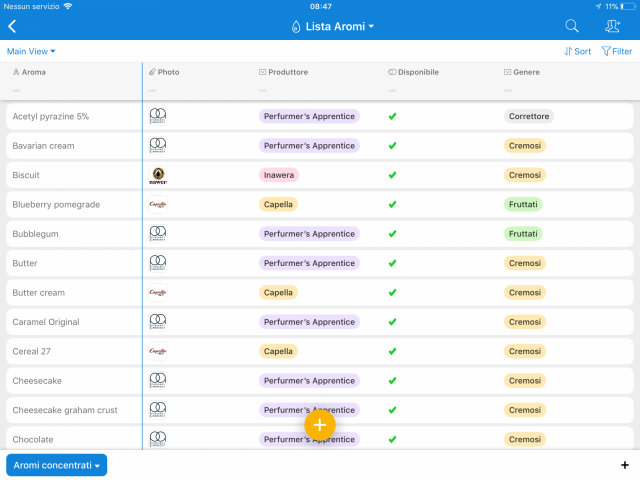Expand the Lista Aromi title menu

tap(339, 27)
